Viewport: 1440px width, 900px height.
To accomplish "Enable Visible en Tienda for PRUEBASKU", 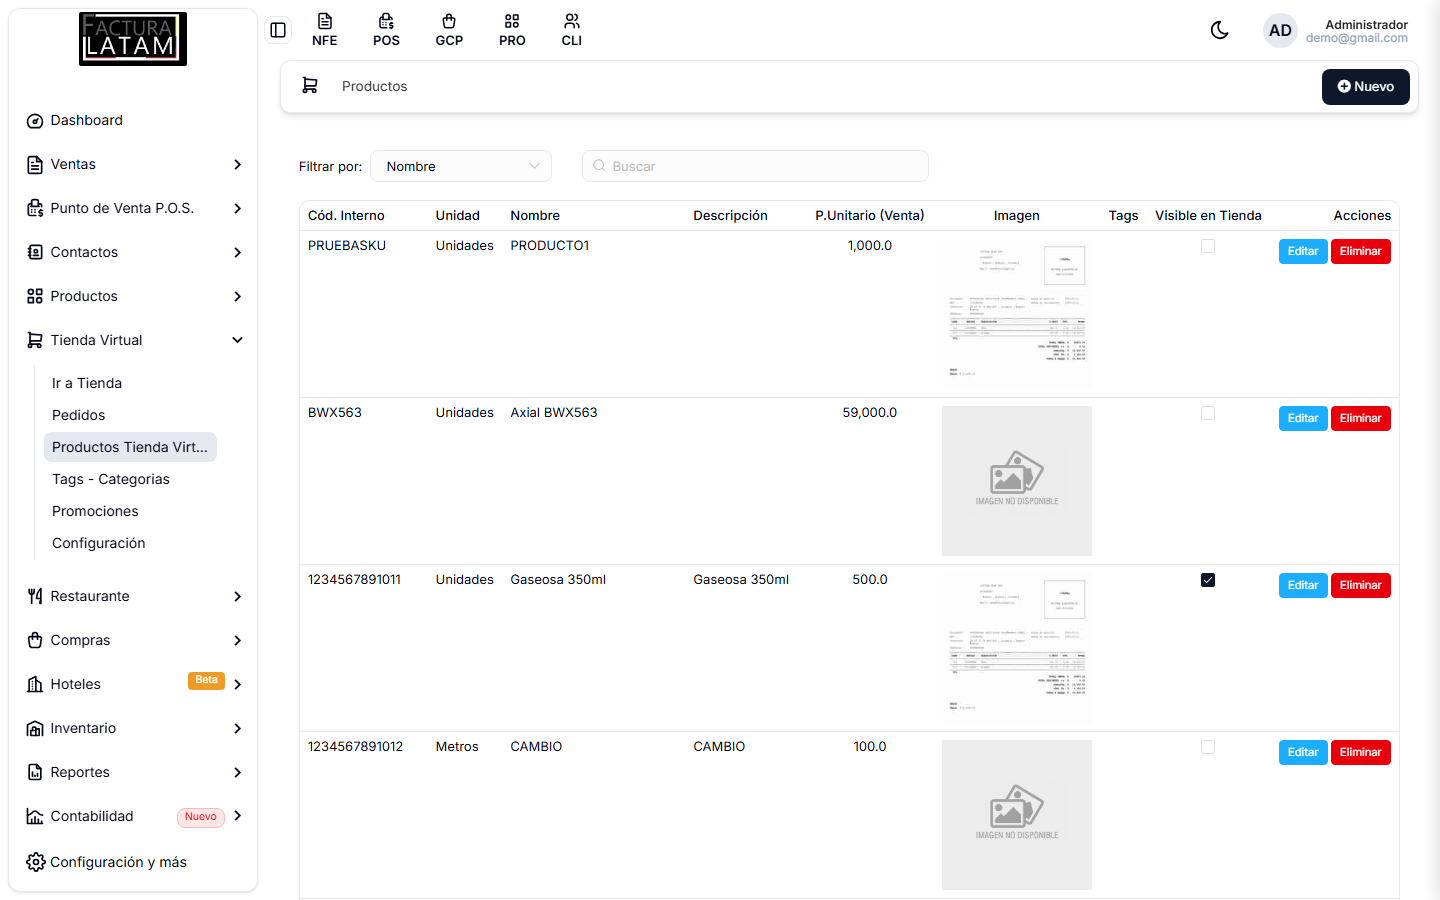I will coord(1208,246).
